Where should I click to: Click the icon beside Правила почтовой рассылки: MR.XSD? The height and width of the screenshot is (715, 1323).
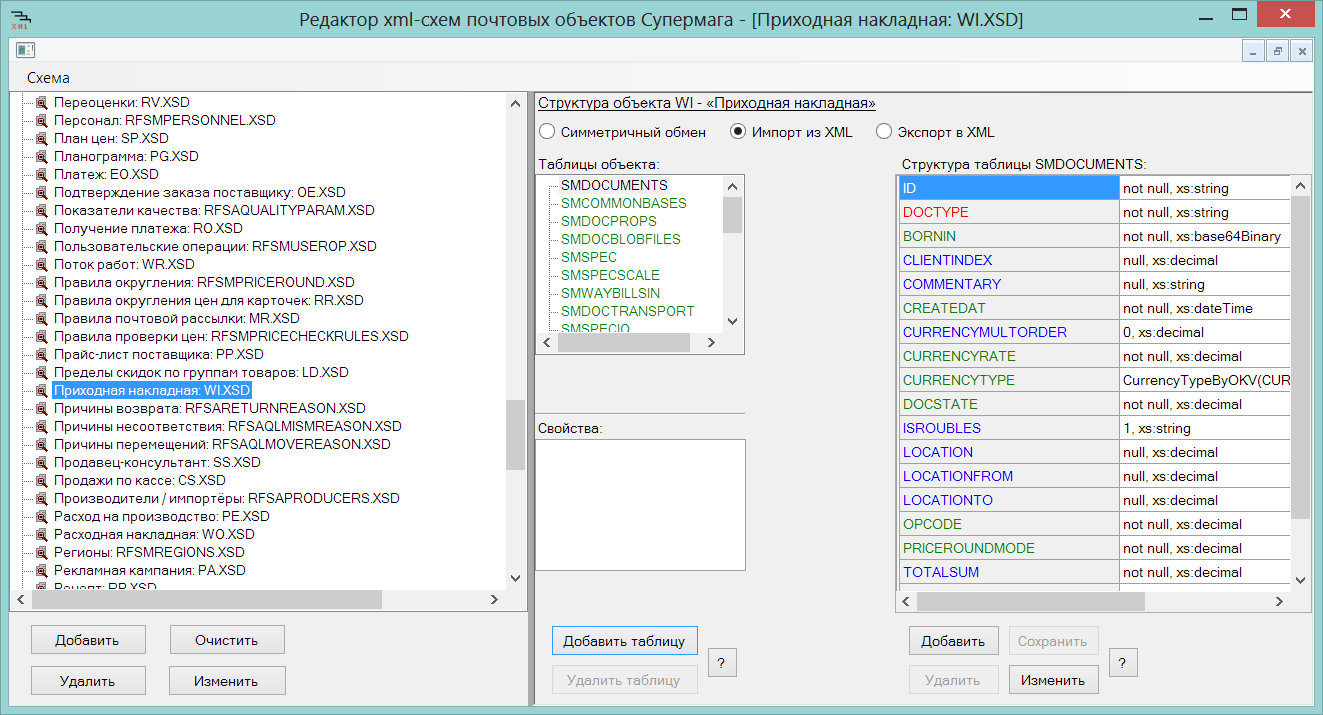pyautogui.click(x=42, y=318)
